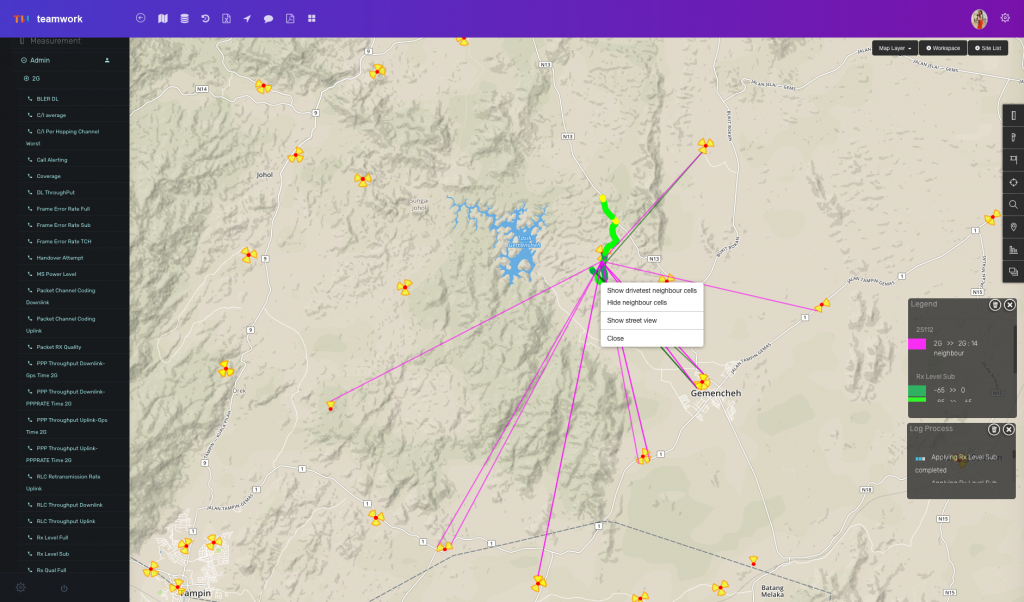
Task: Open the database icon in top toolbar
Action: point(183,18)
